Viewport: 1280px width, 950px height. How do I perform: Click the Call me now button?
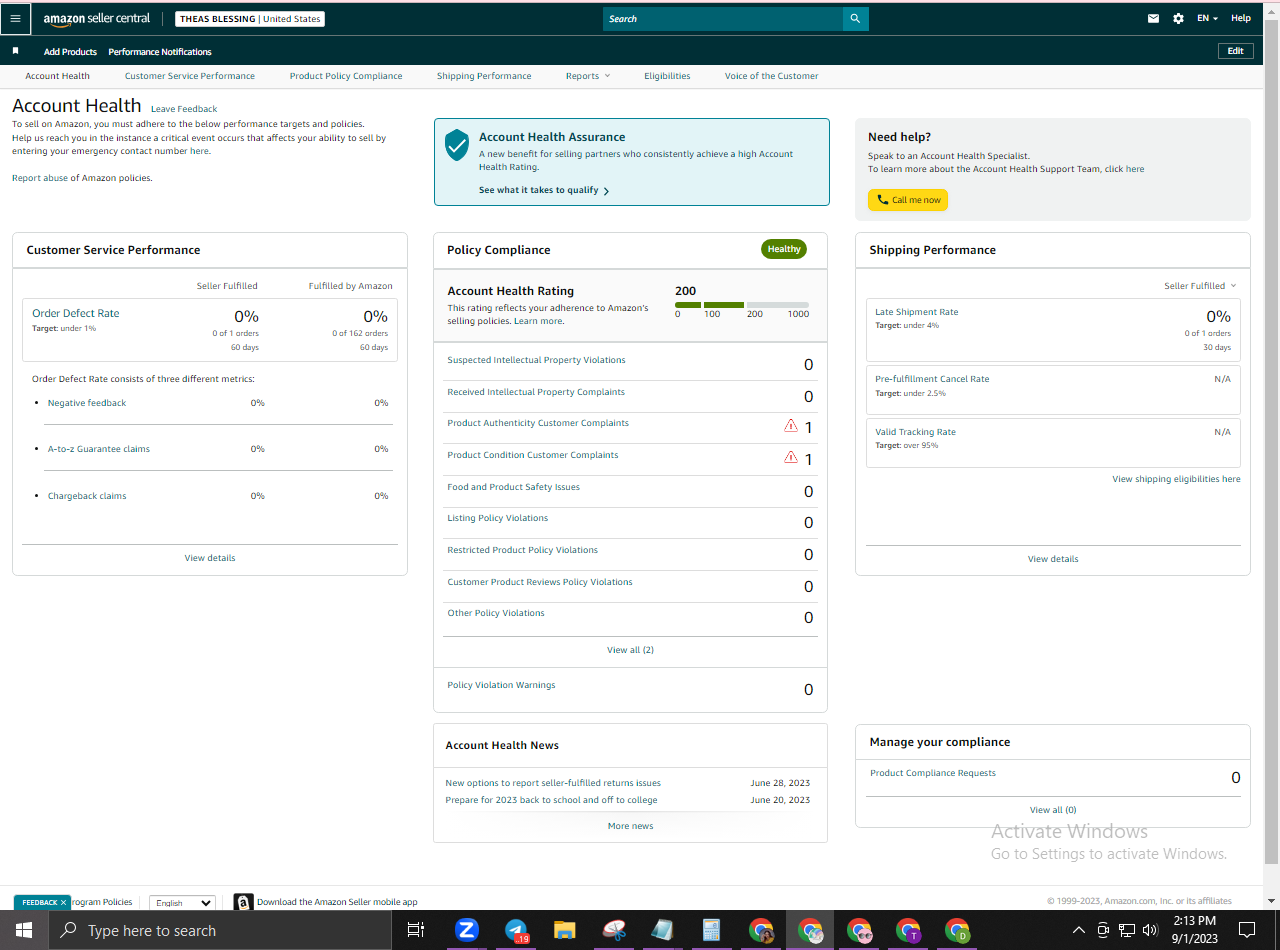pos(908,200)
